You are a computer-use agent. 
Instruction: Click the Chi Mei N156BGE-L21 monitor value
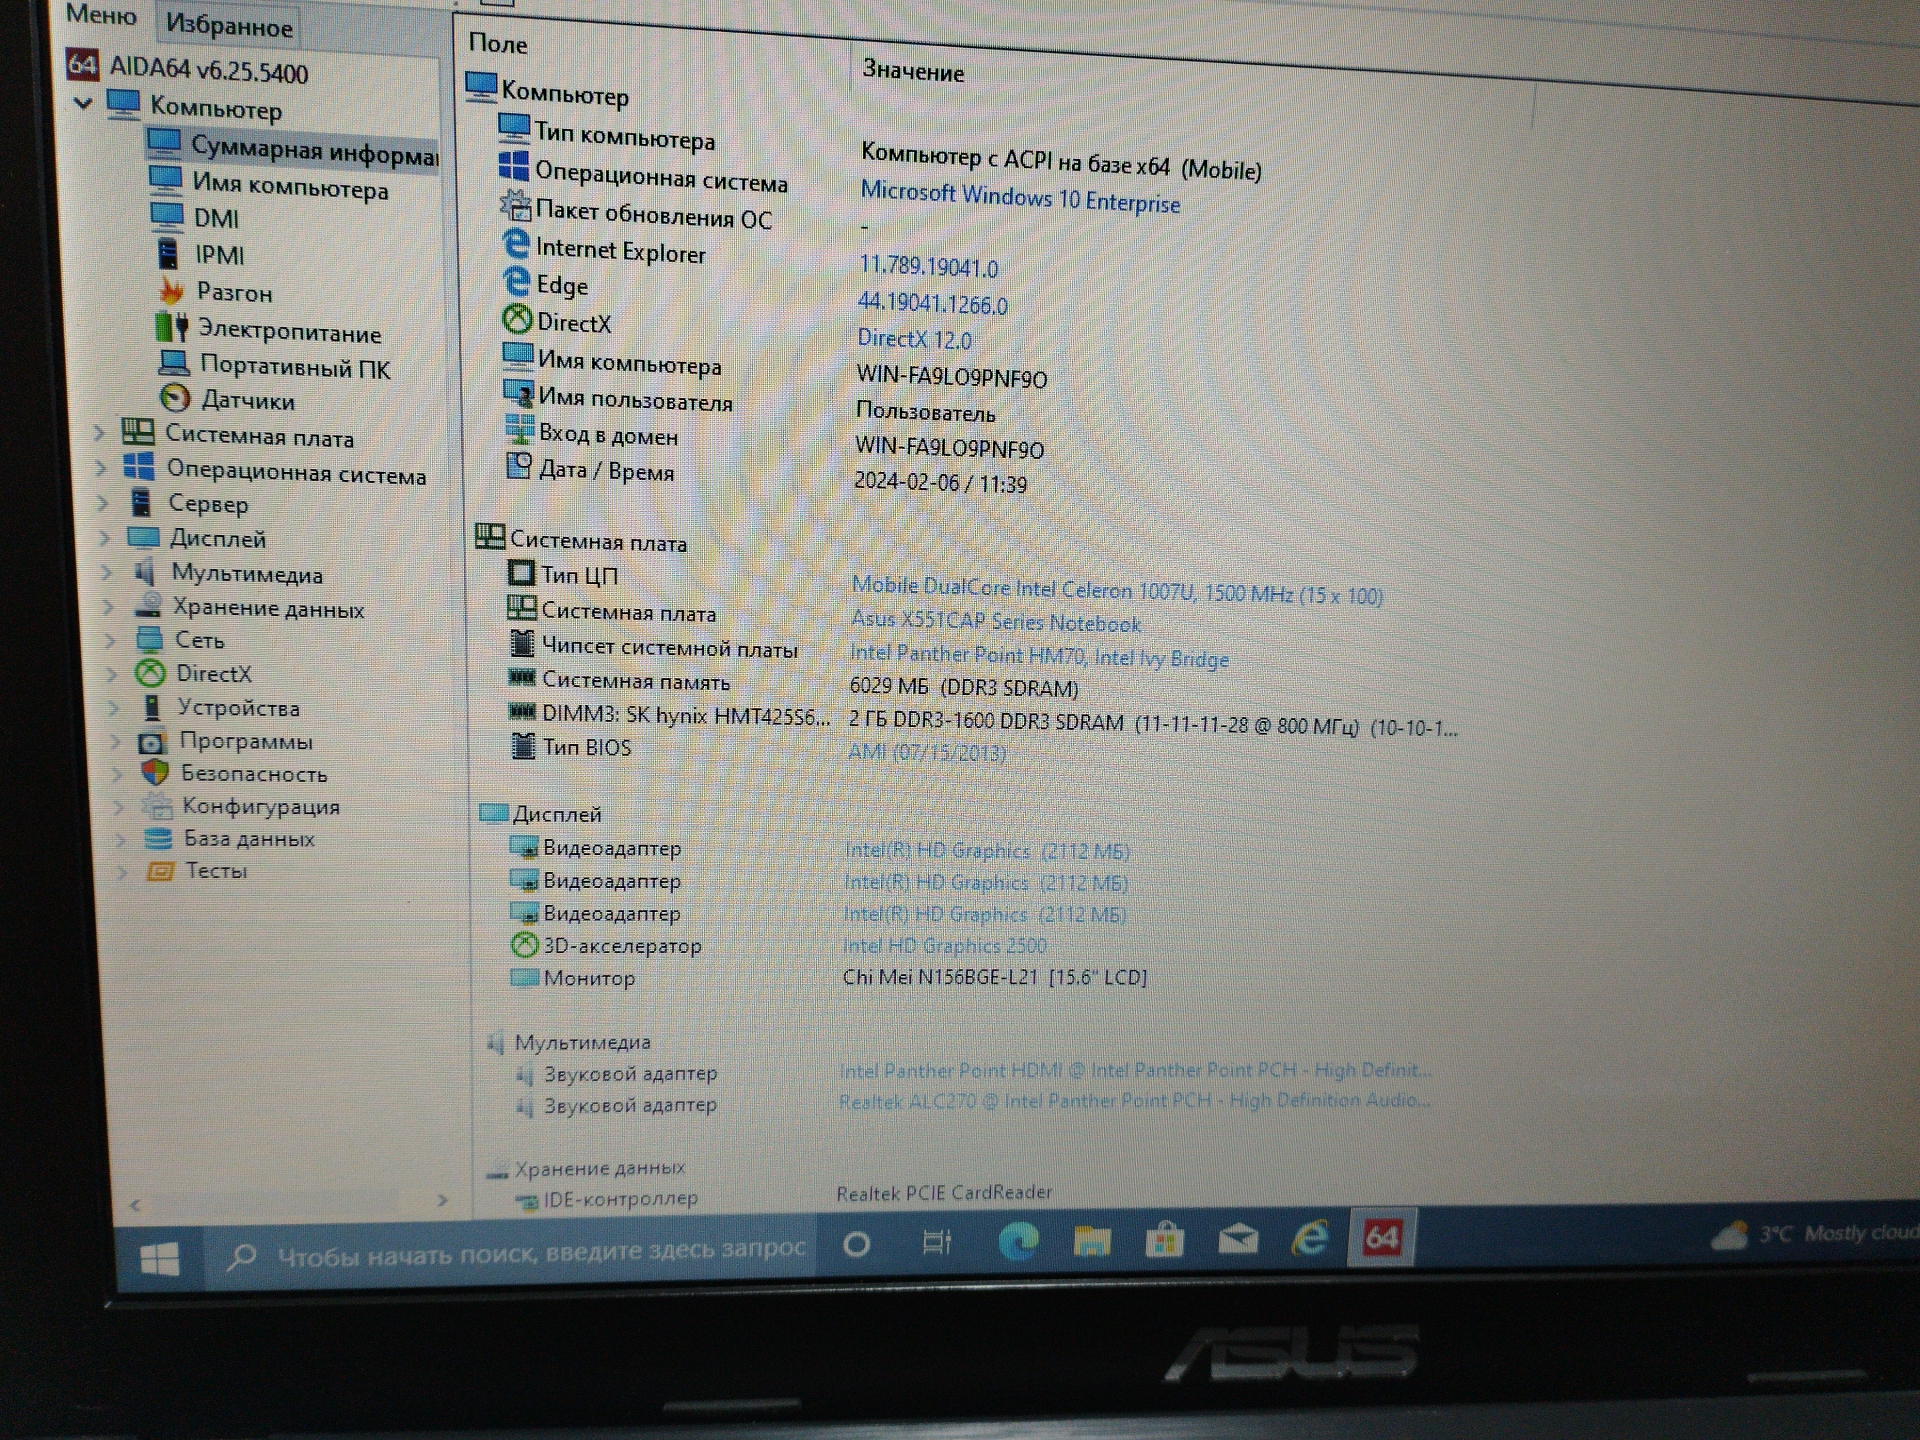[x=994, y=977]
